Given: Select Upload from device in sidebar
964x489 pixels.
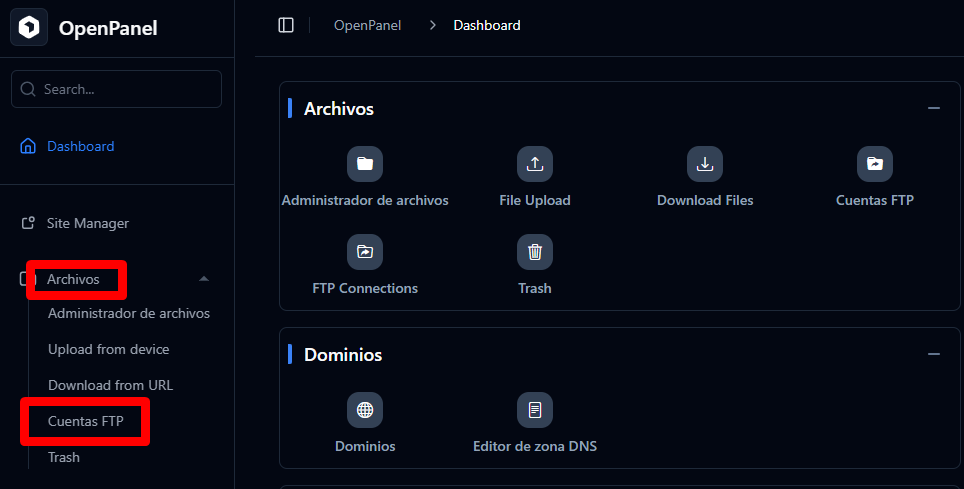Looking at the screenshot, I should coord(108,349).
